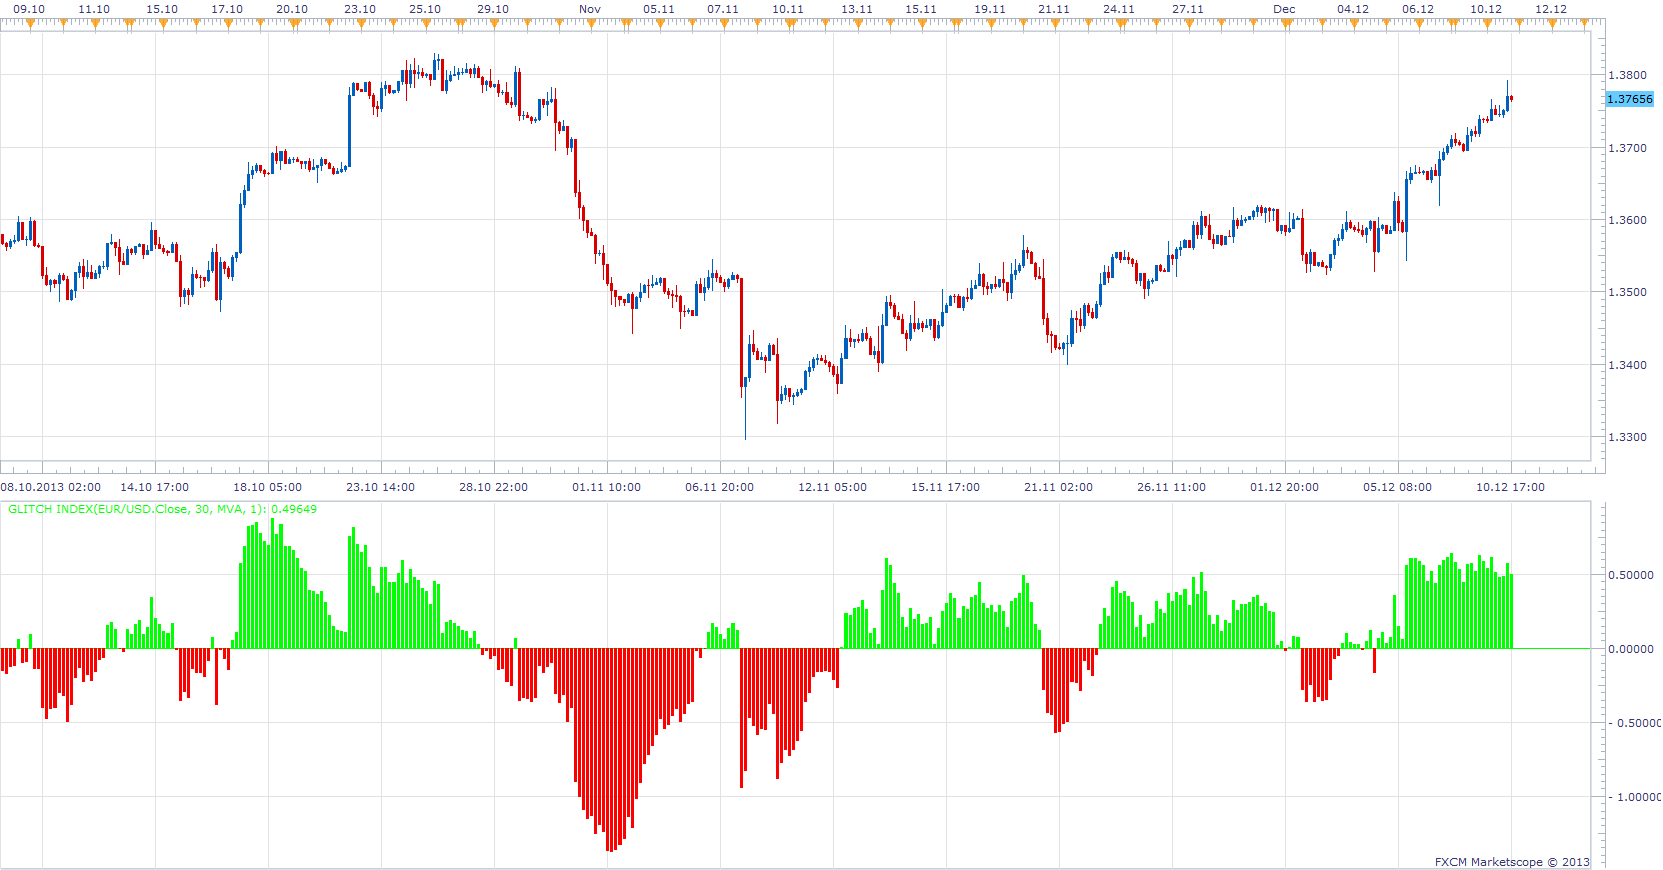The image size is (1663, 870).
Task: Click the current price tag 1.37656
Action: click(x=1629, y=99)
